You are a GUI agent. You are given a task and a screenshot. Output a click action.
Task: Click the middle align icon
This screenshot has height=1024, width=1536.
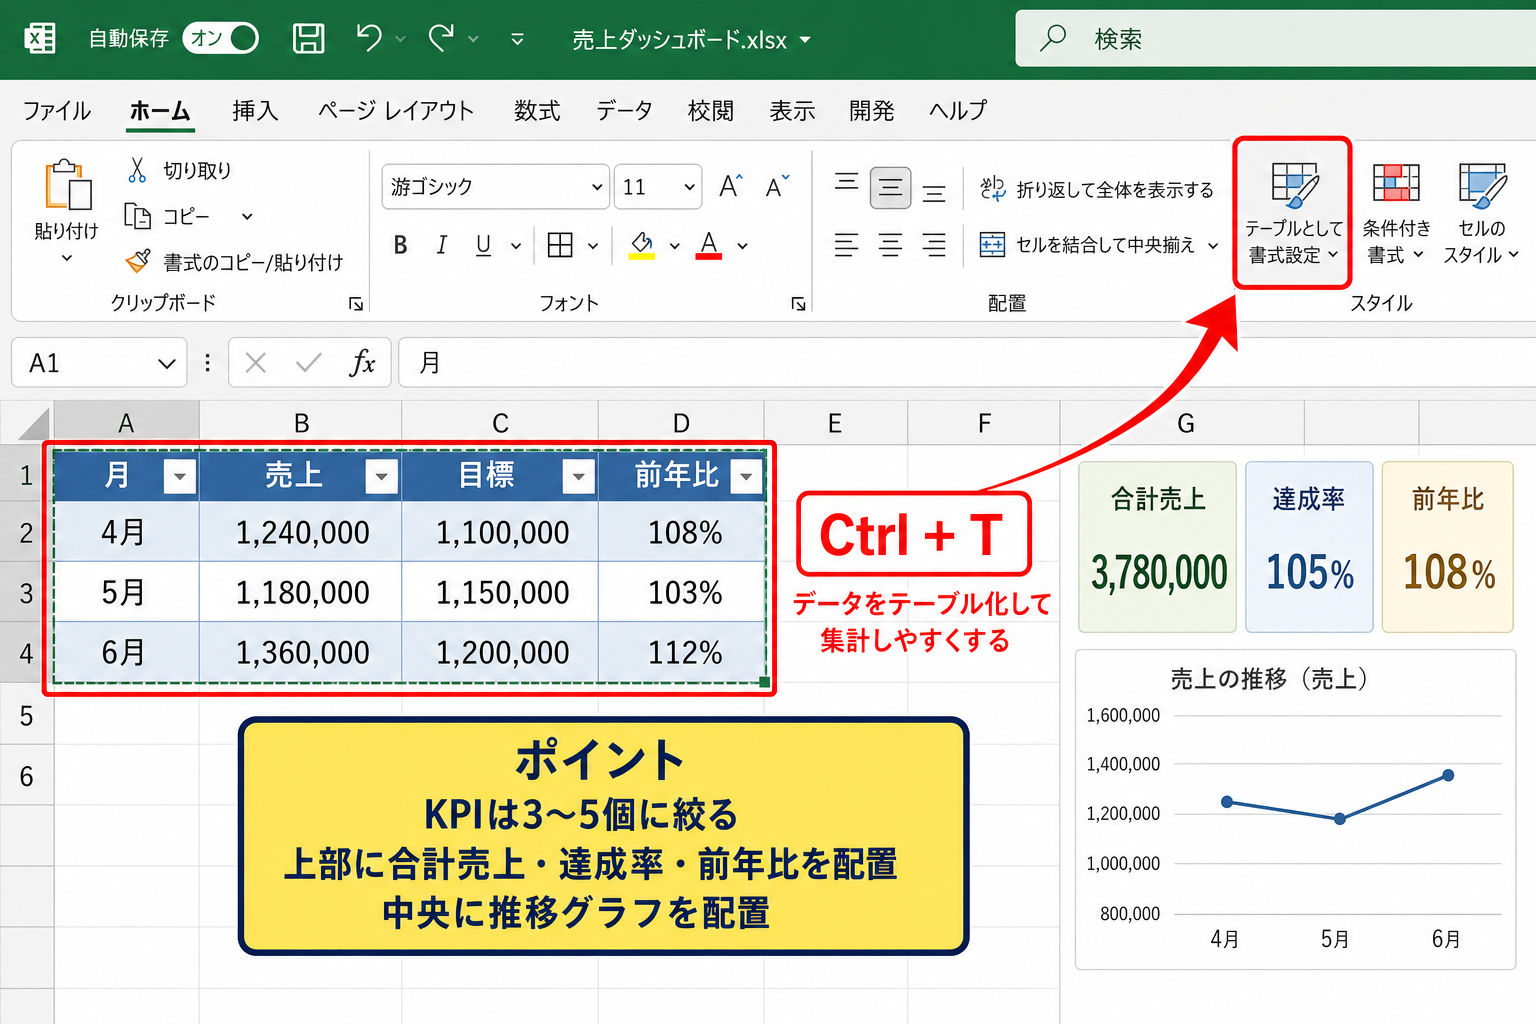890,187
